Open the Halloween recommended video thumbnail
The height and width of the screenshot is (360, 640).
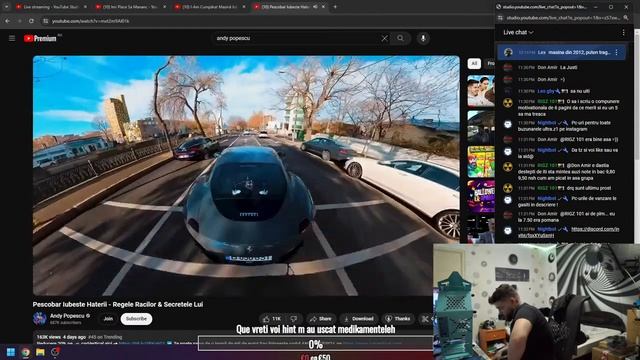[x=481, y=197]
